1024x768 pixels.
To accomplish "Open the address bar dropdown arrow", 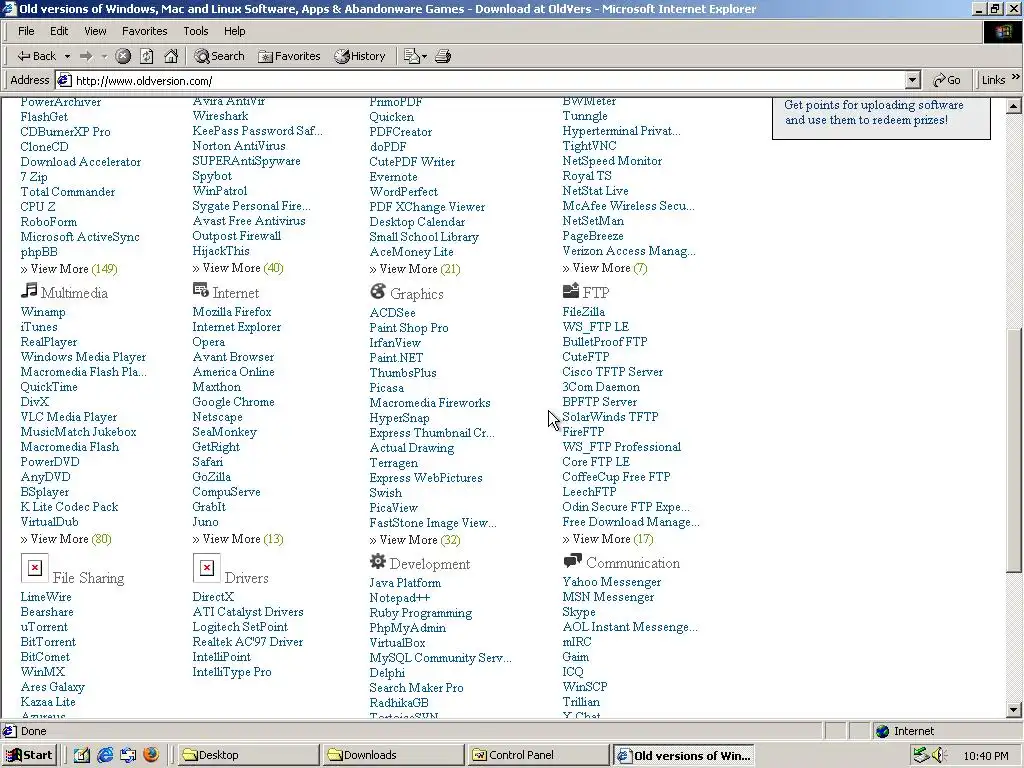I will click(912, 80).
